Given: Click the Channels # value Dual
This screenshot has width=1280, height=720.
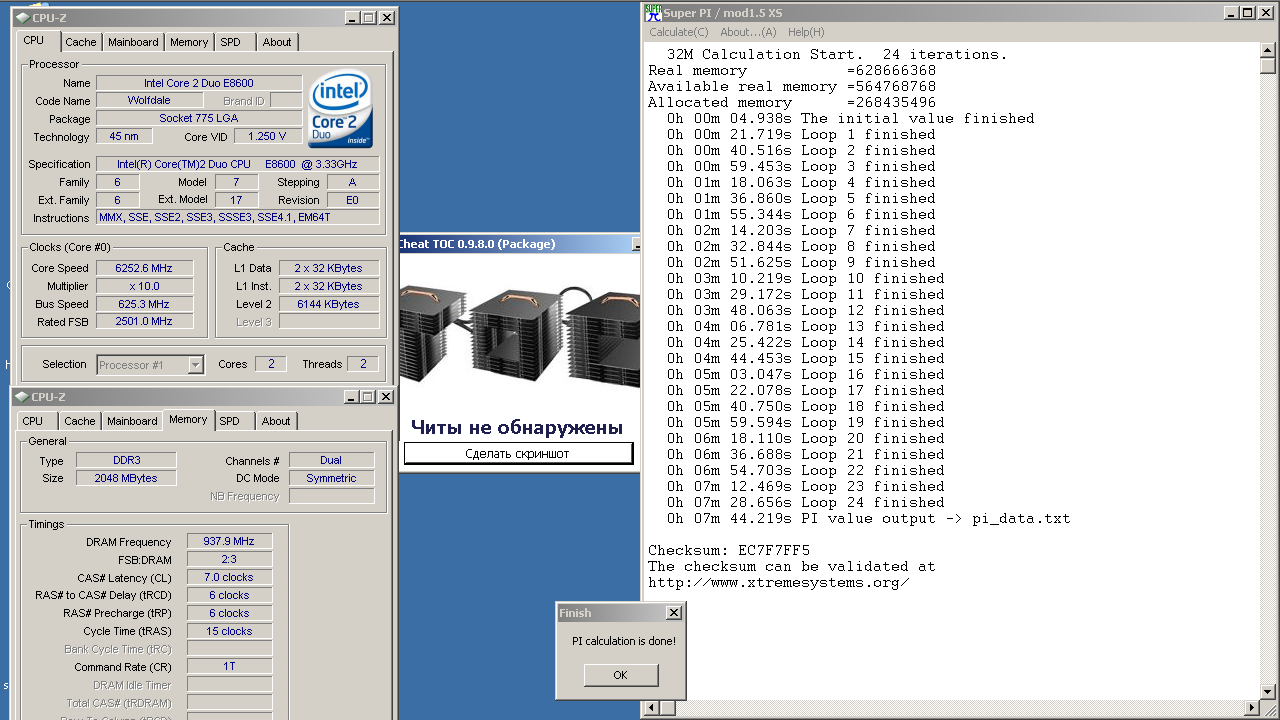Looking at the screenshot, I should point(331,461).
